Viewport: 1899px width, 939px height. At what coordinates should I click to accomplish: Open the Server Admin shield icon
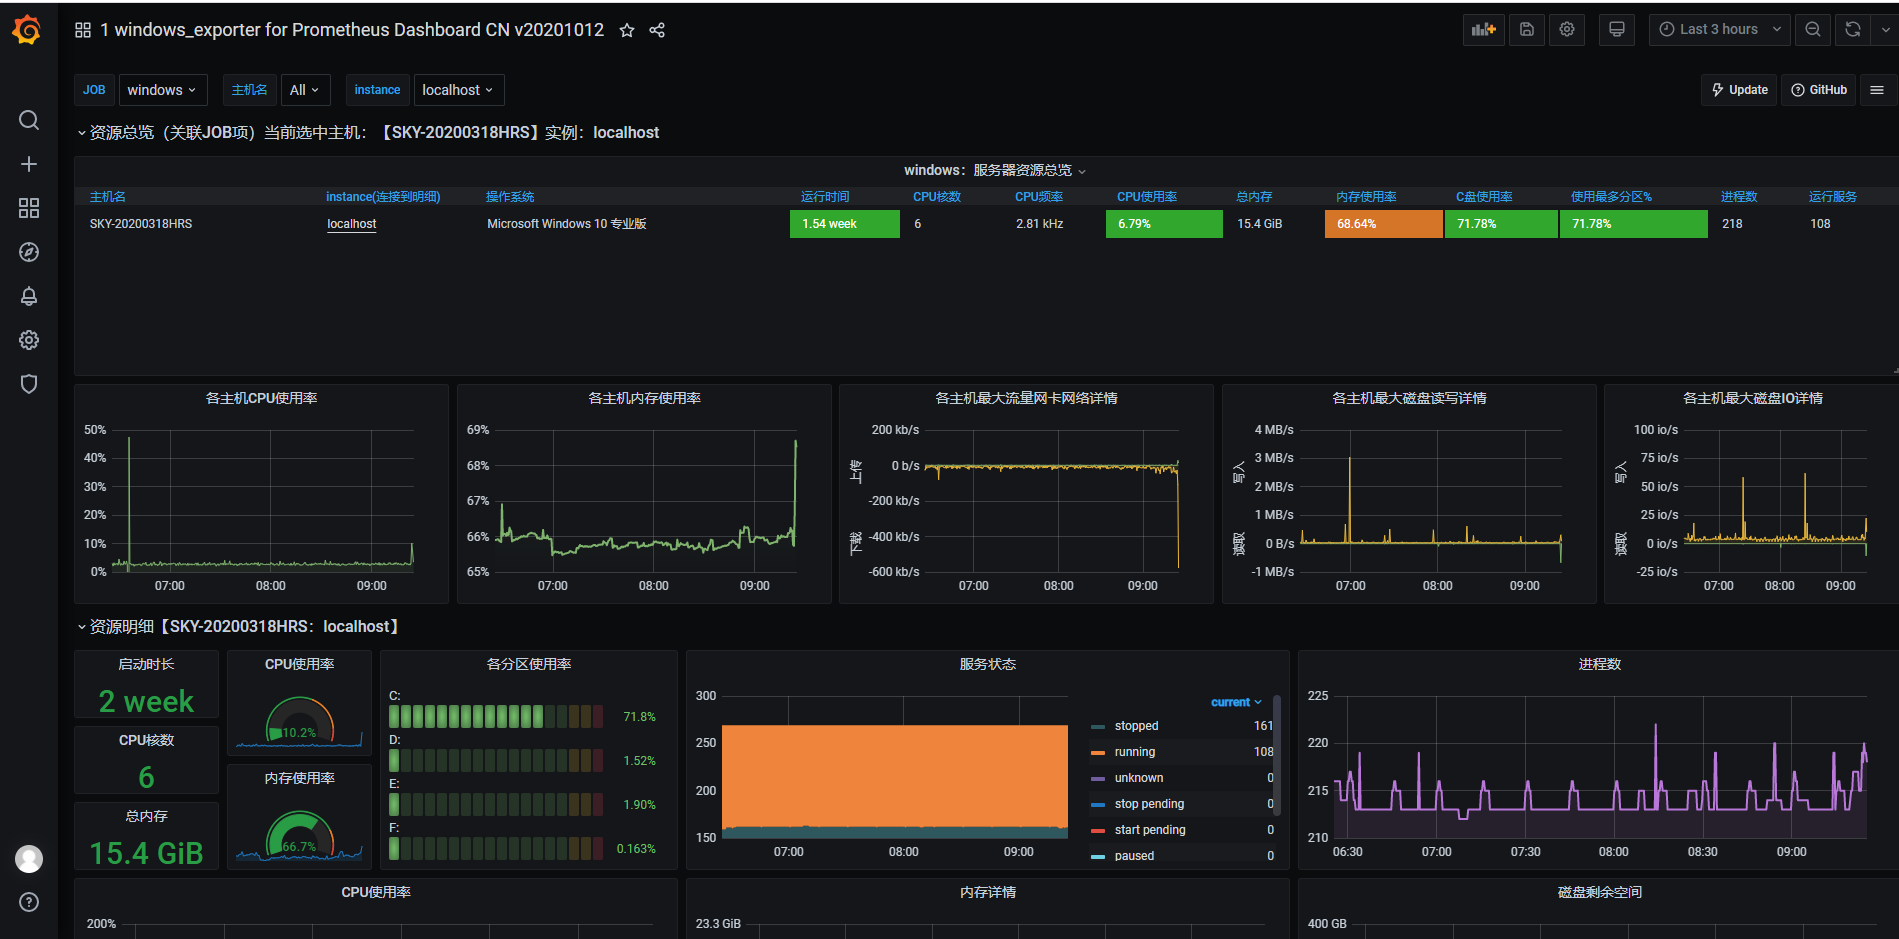[x=29, y=384]
